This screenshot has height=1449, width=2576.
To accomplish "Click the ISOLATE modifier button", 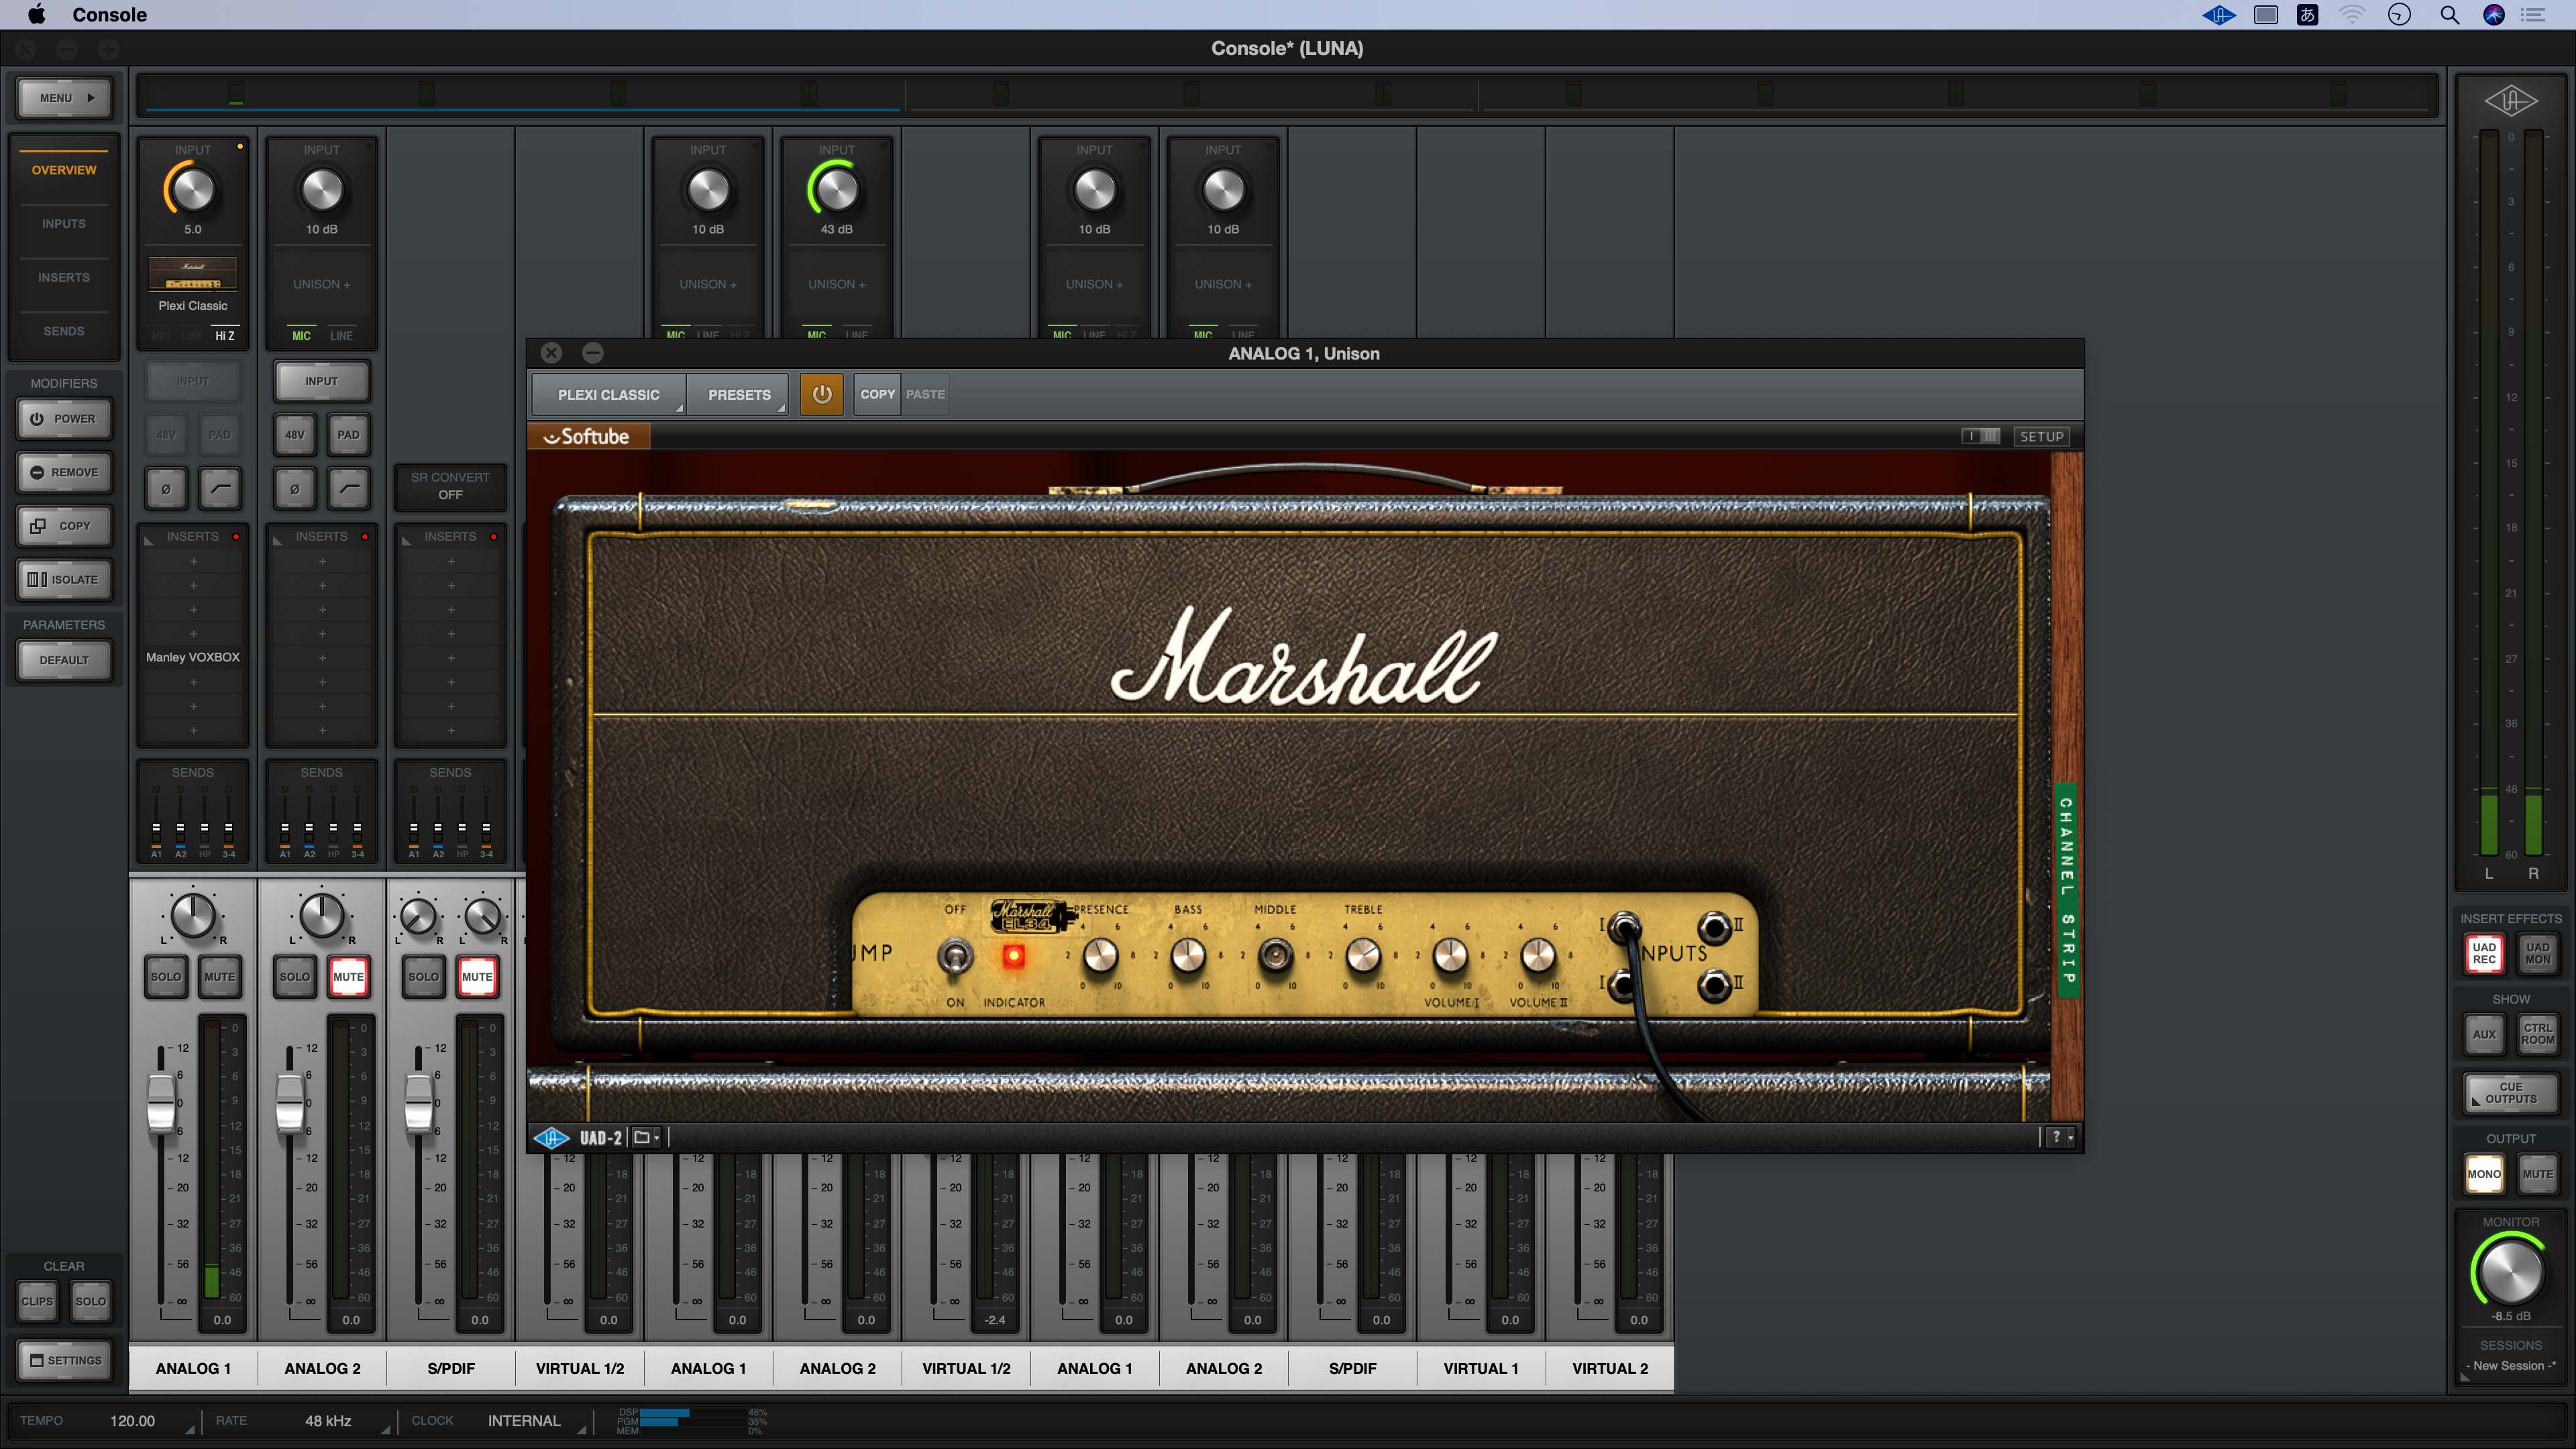I will tap(65, 579).
